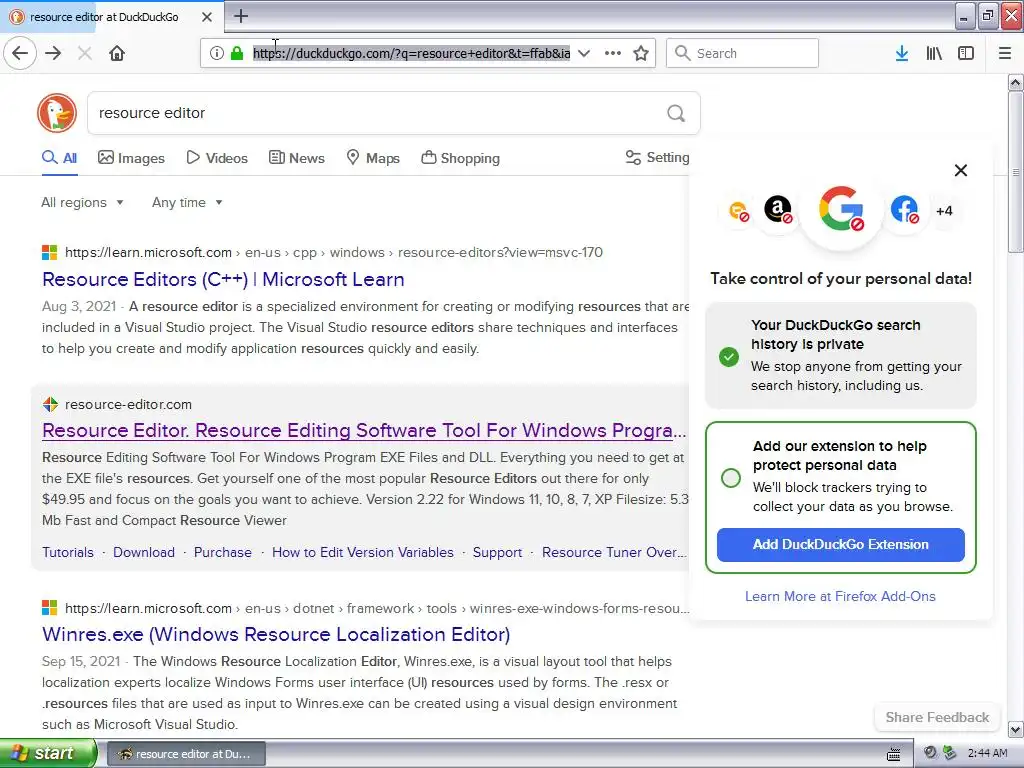Open Resource Editors (C++) Microsoft Learn result
The width and height of the screenshot is (1024, 768).
tap(223, 280)
